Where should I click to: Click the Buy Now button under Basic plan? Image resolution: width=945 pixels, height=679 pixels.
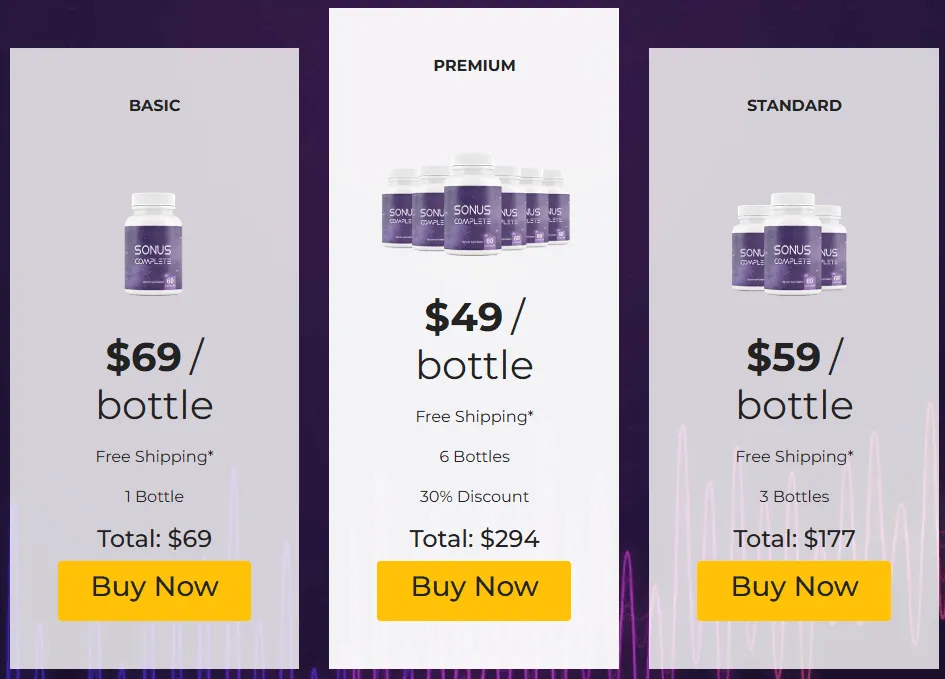pyautogui.click(x=154, y=590)
